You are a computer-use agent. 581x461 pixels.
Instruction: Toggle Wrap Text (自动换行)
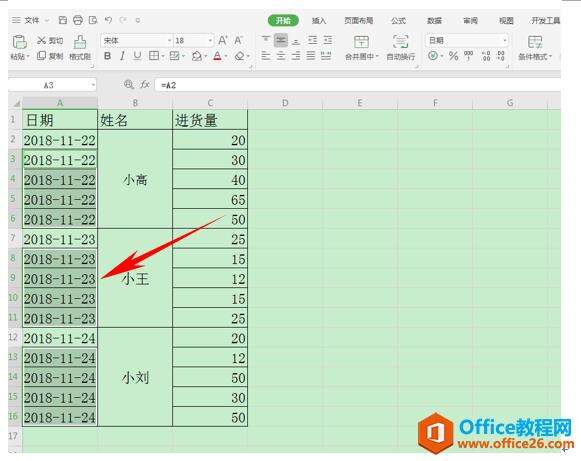401,47
